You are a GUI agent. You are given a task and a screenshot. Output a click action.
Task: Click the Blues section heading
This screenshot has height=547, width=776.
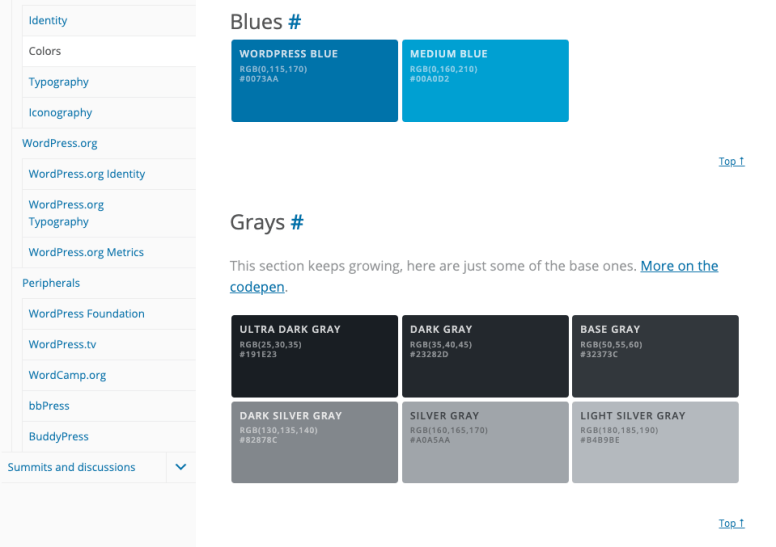(256, 22)
